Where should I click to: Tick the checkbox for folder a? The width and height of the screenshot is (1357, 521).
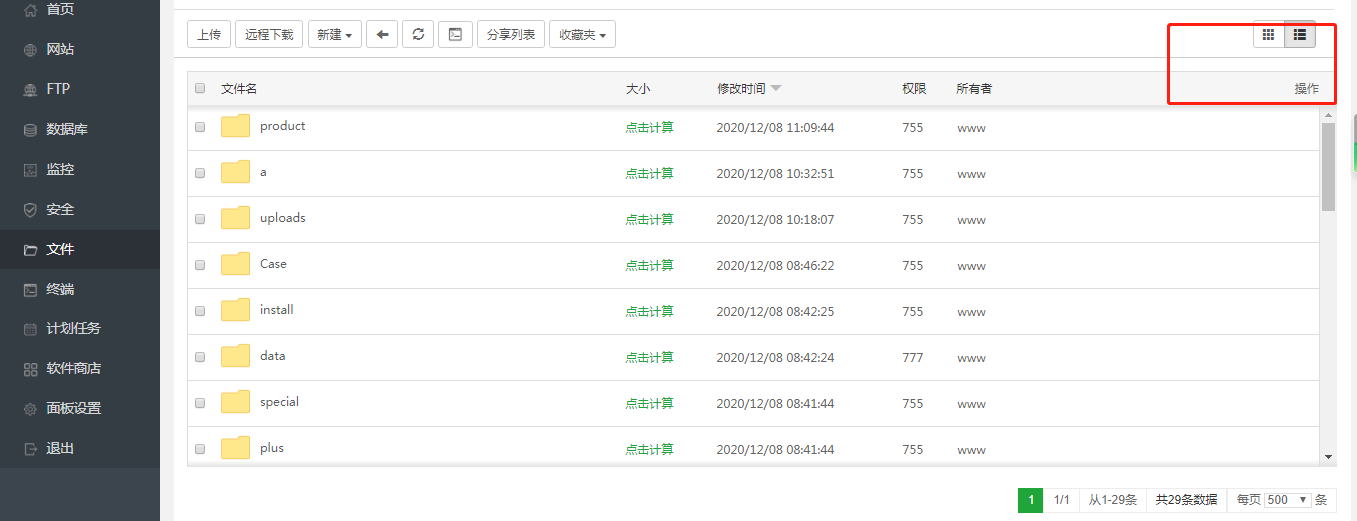(x=200, y=173)
